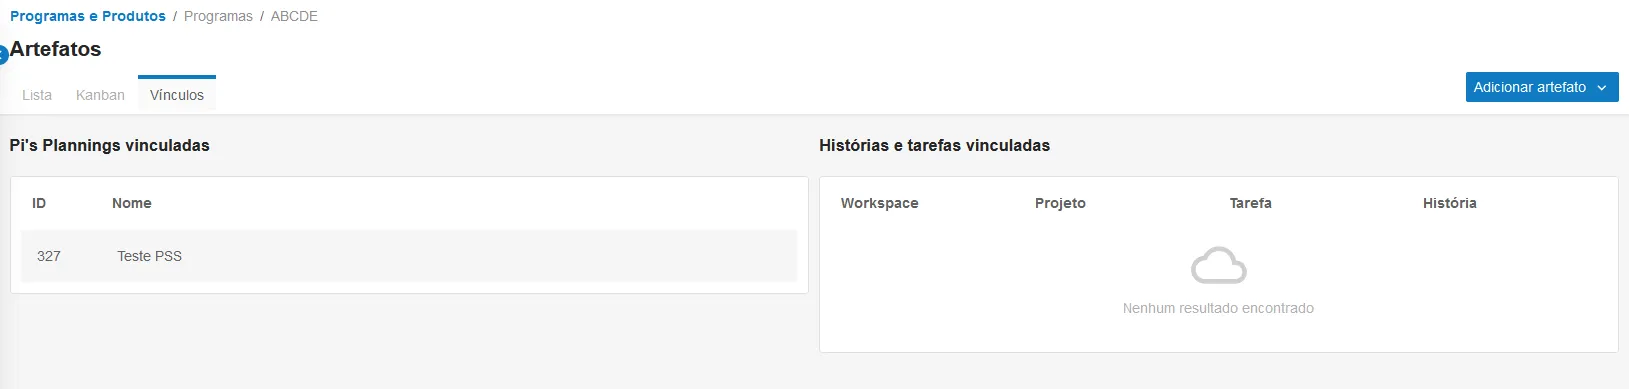Go to Programas e Produtos breadcrumb
Viewport: 1629px width, 389px height.
click(x=88, y=16)
